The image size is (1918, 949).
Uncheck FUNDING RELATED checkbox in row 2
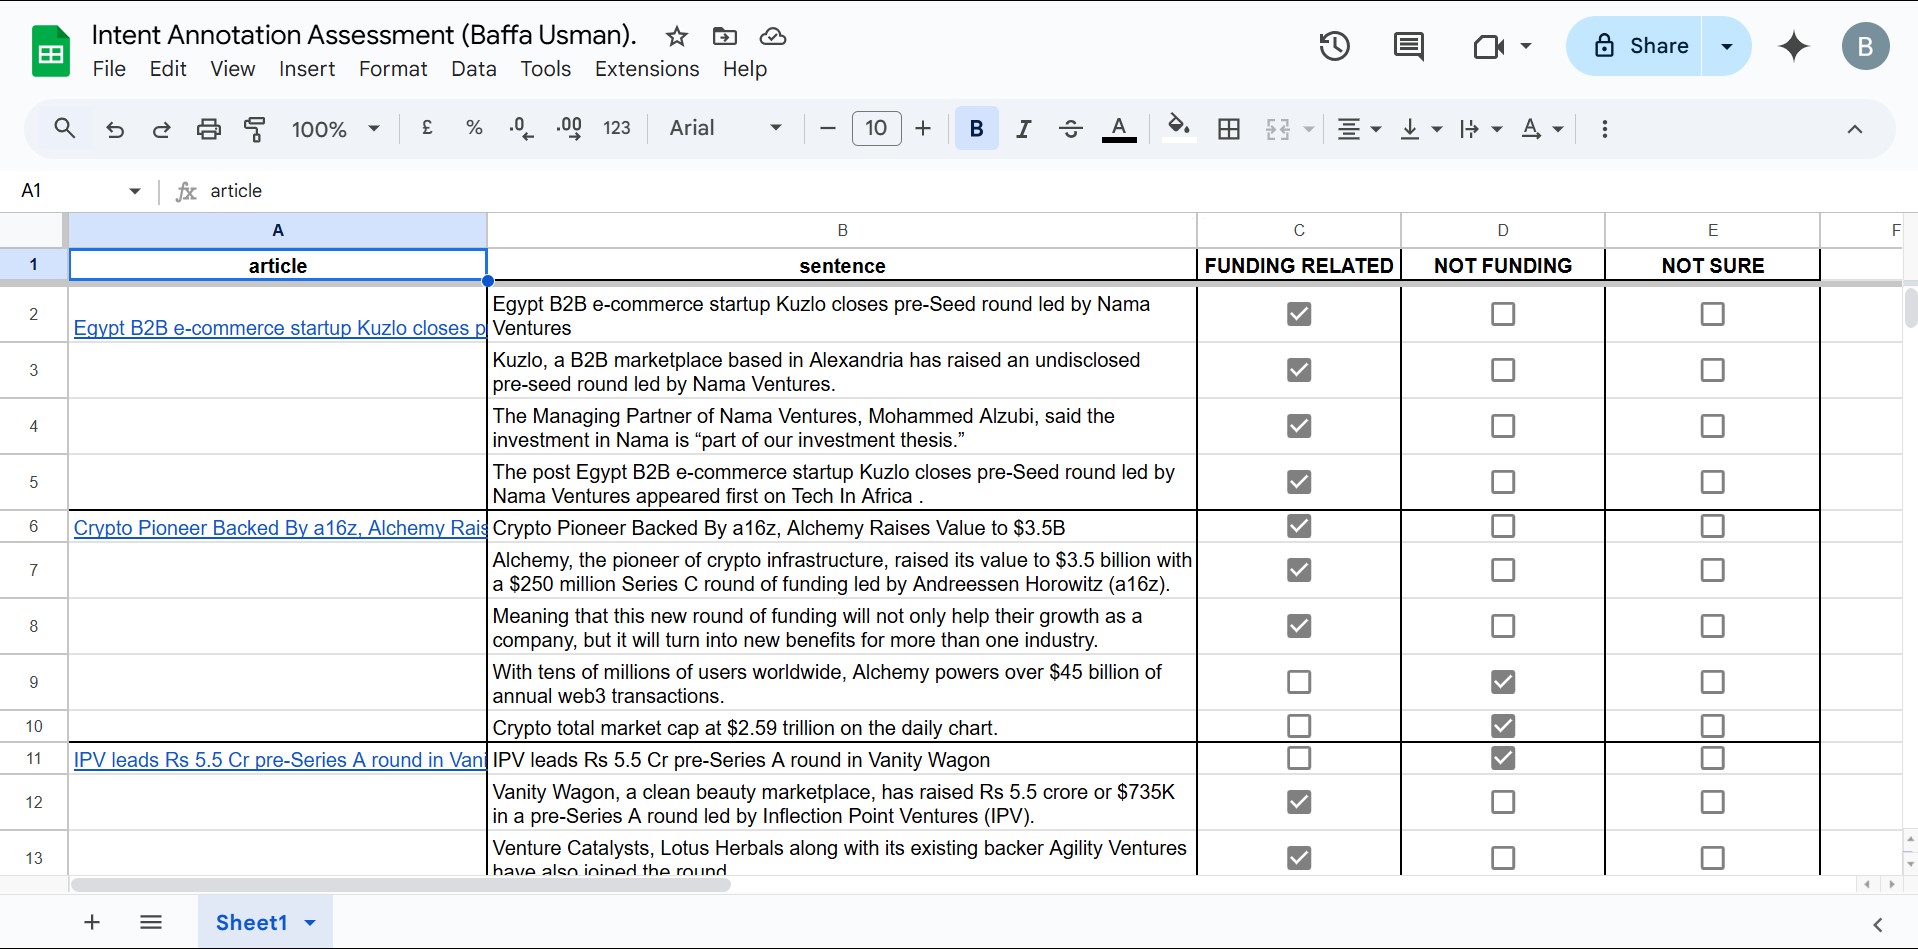point(1298,314)
